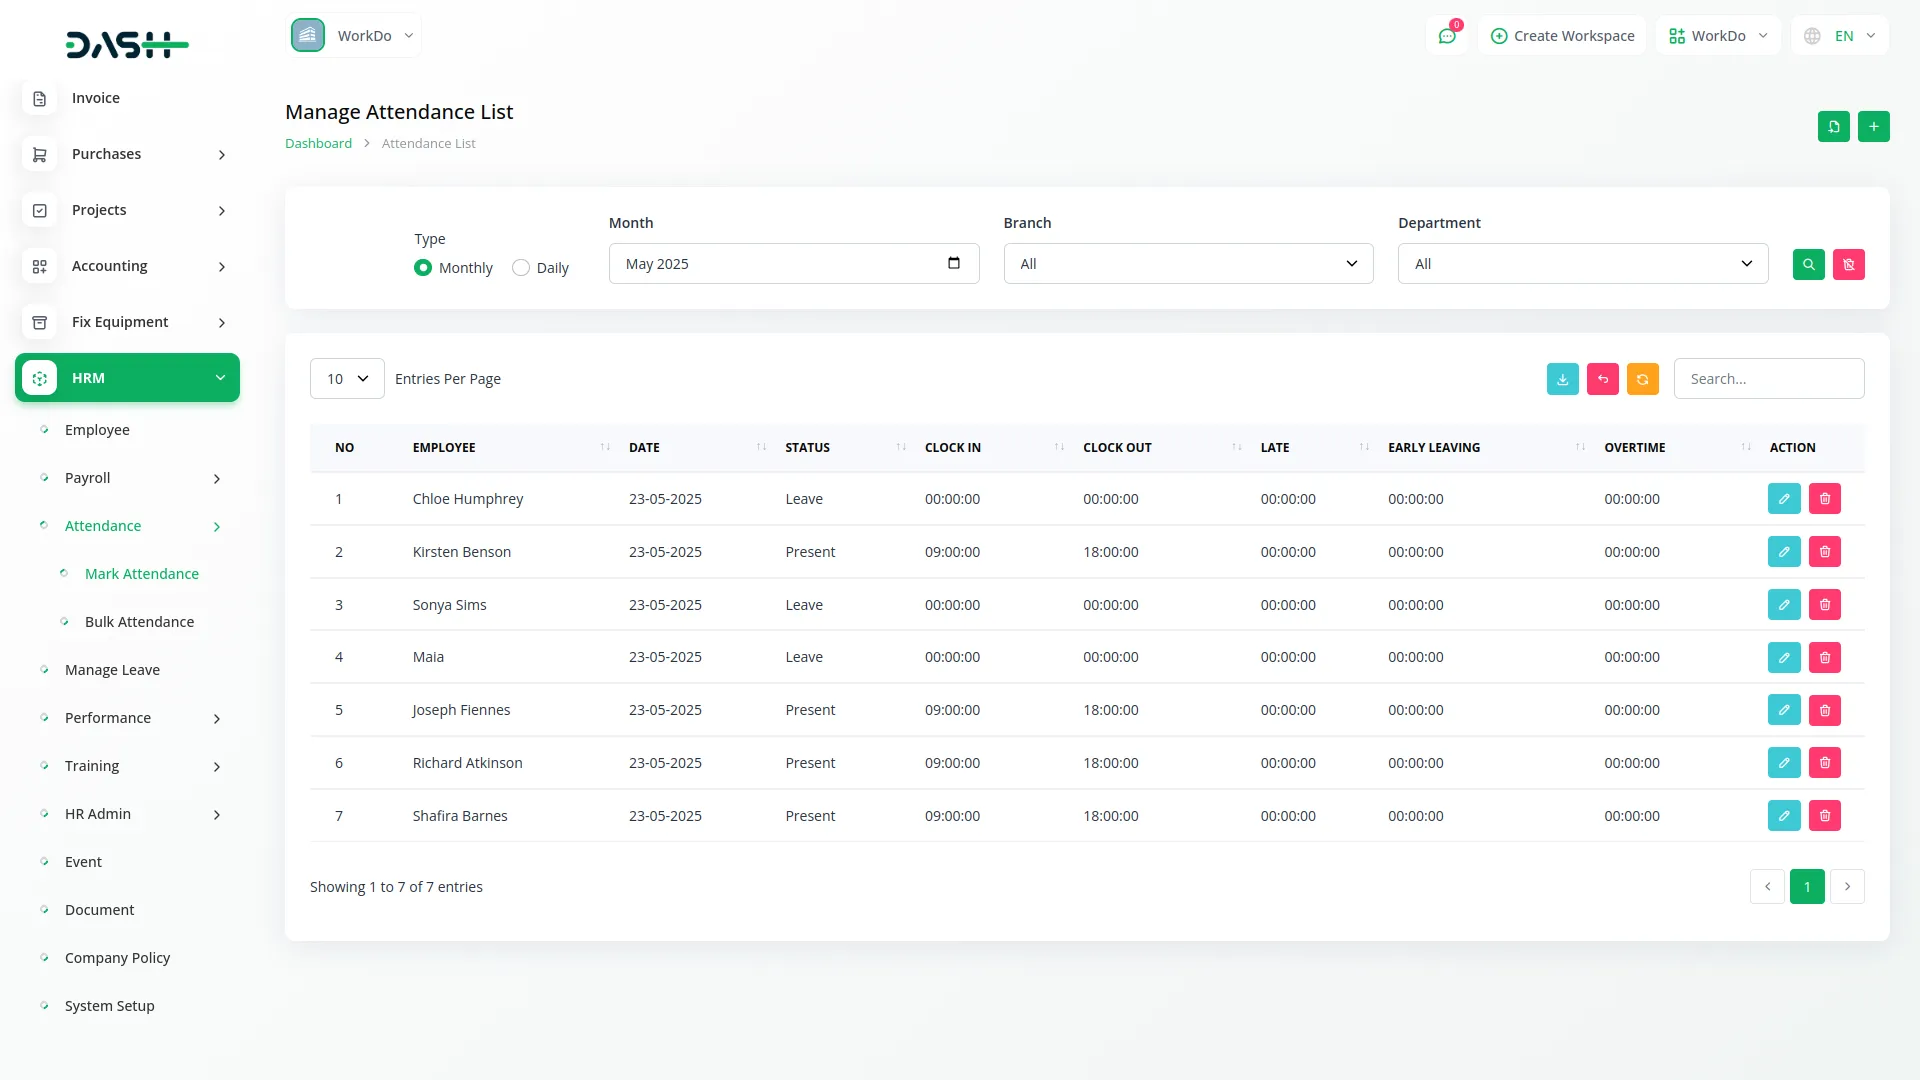Click the green search filter icon
Image resolution: width=1920 pixels, height=1080 pixels.
click(x=1808, y=264)
